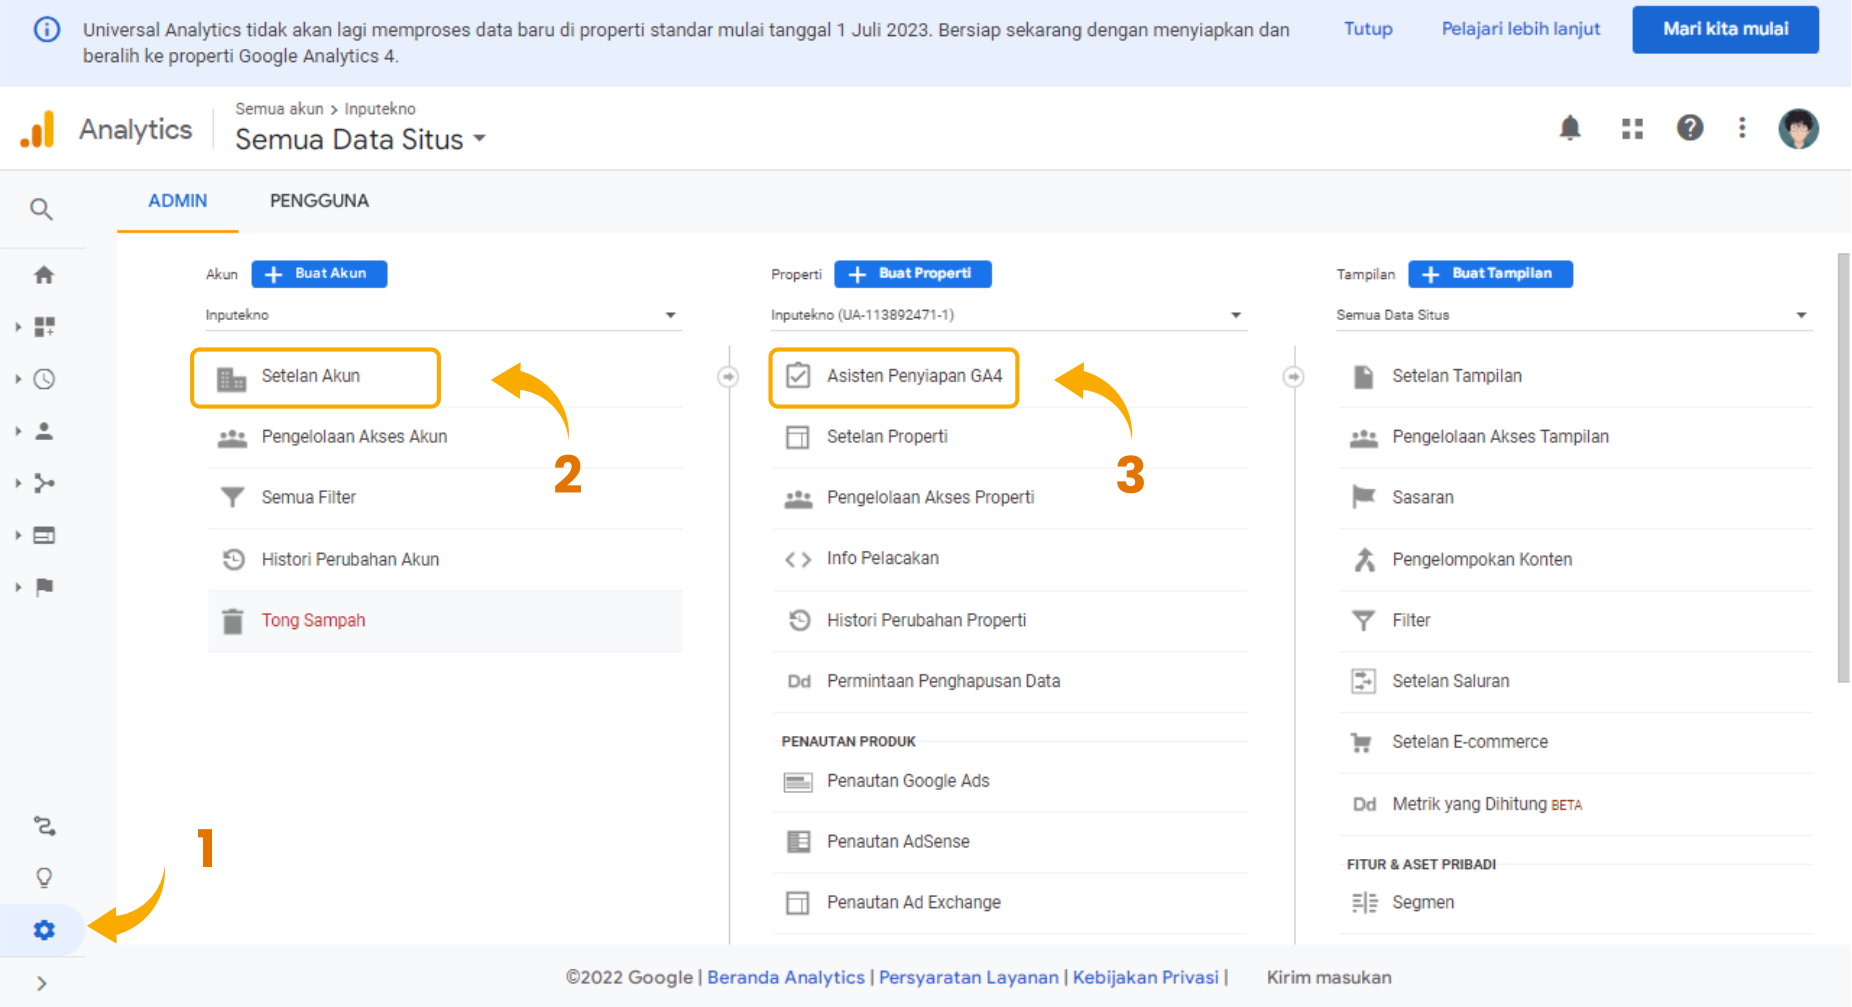
Task: Open Asisten Penyiapan GA4
Action: point(893,377)
